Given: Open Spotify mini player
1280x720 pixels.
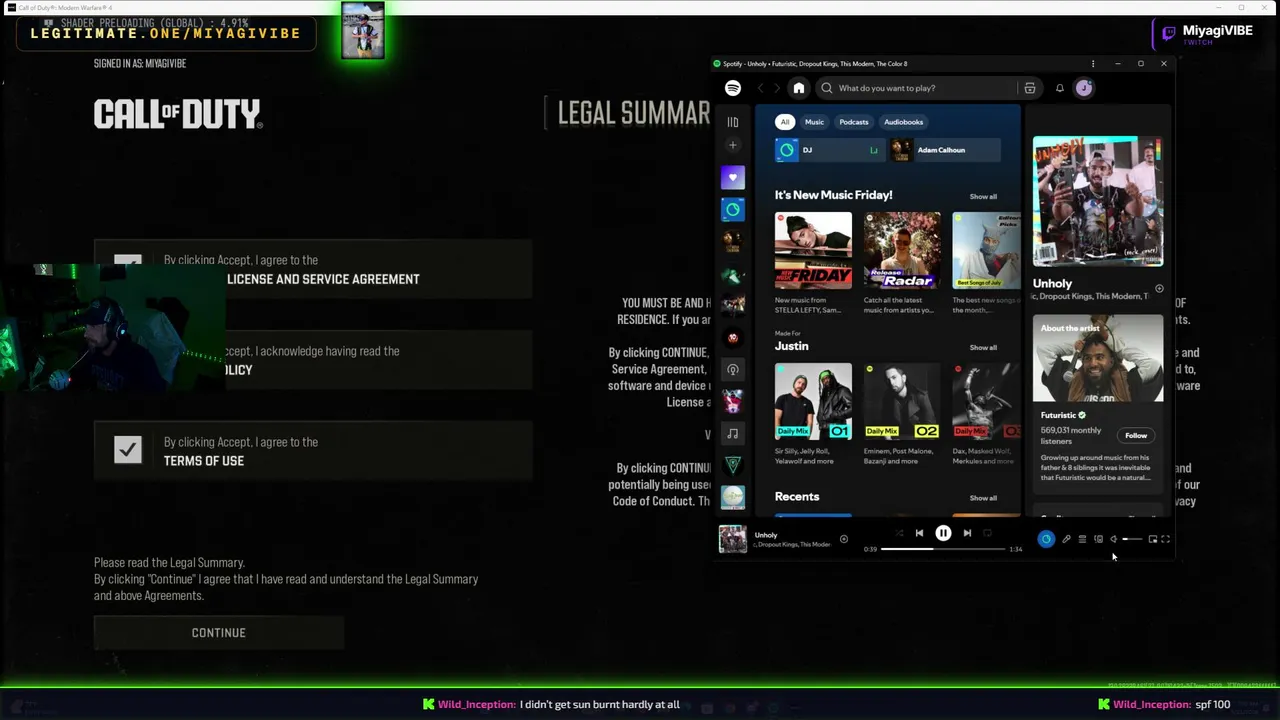Looking at the screenshot, I should [1153, 539].
